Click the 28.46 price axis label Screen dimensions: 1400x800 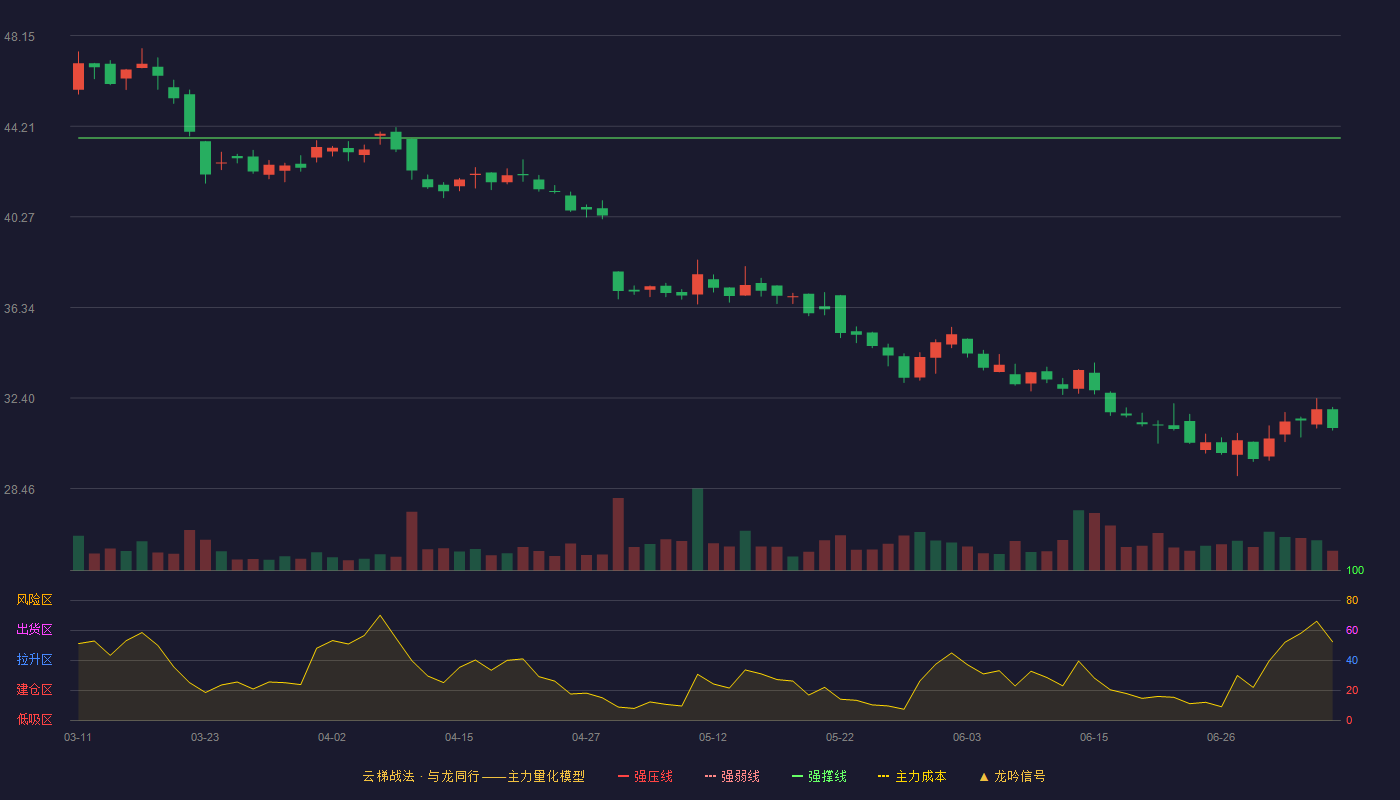pyautogui.click(x=19, y=490)
